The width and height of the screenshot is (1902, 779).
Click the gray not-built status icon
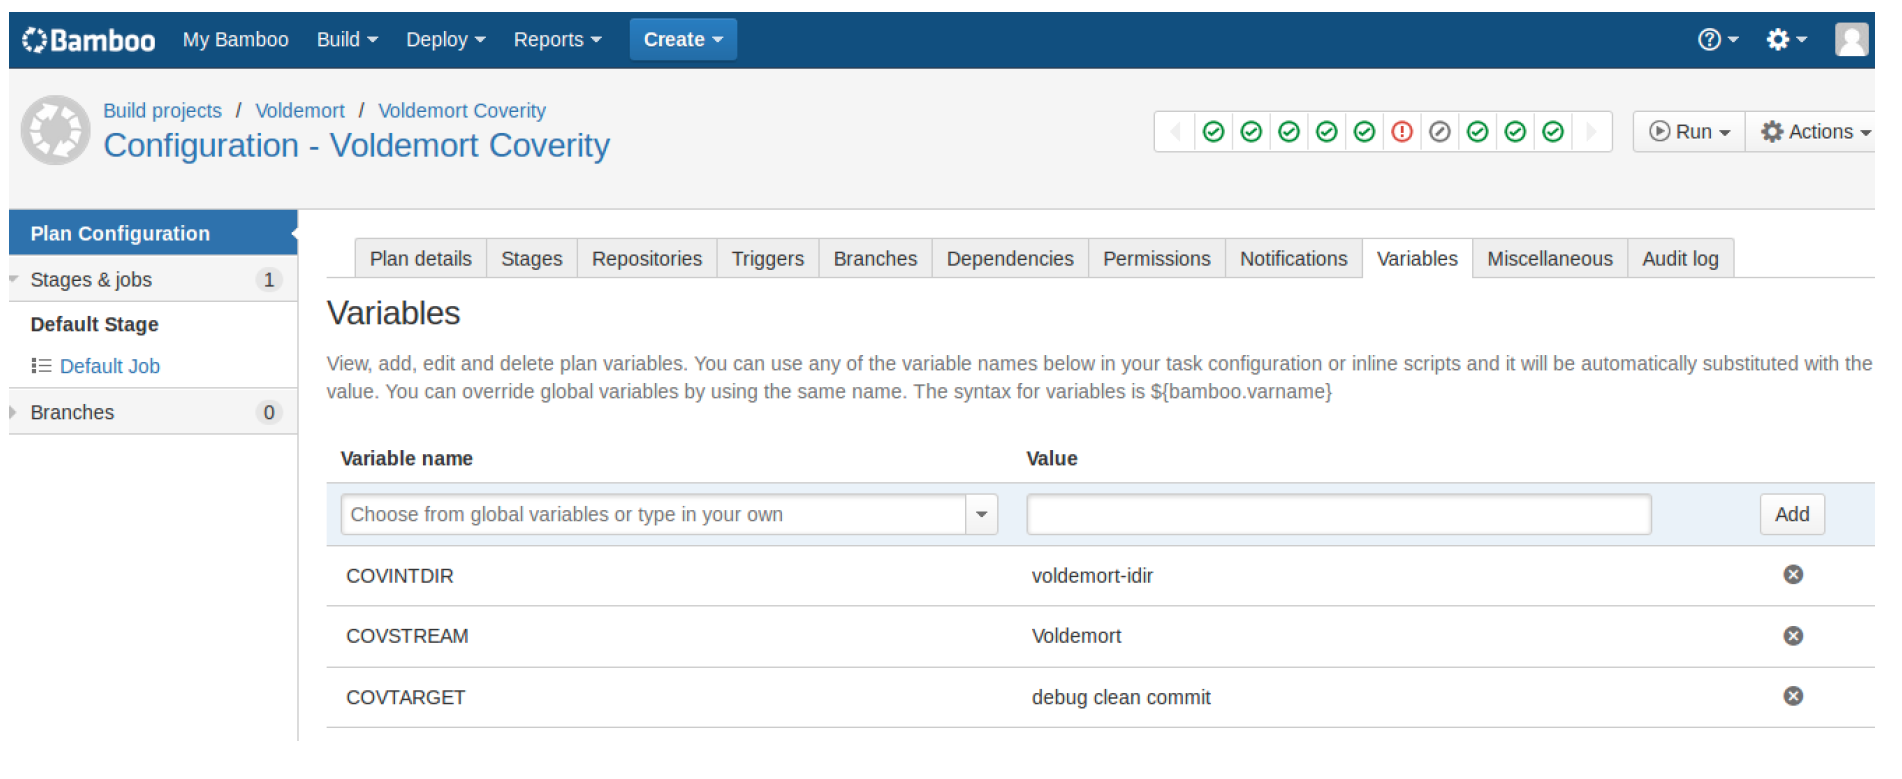pyautogui.click(x=1440, y=132)
